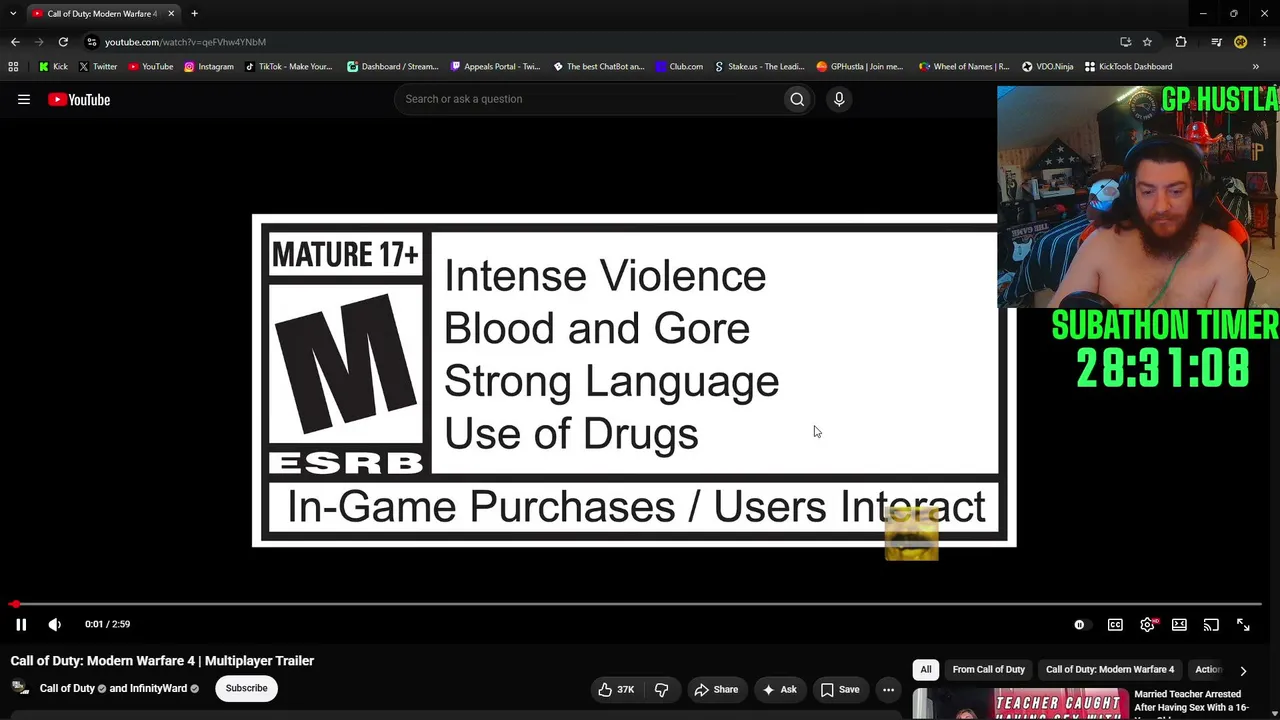The width and height of the screenshot is (1280, 720).
Task: Open the Twitter bookmark
Action: click(x=97, y=67)
